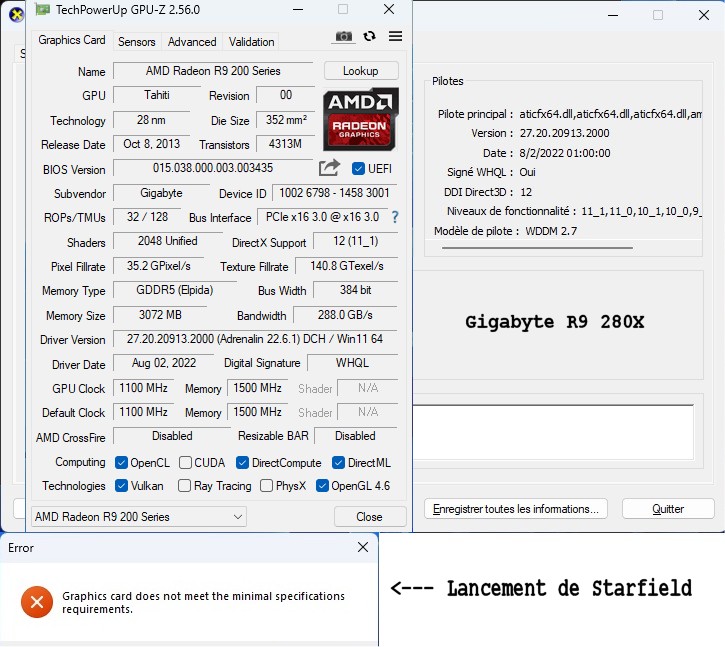Click the Pixel Fillrate 35.2 GPixel/s field

click(x=159, y=266)
